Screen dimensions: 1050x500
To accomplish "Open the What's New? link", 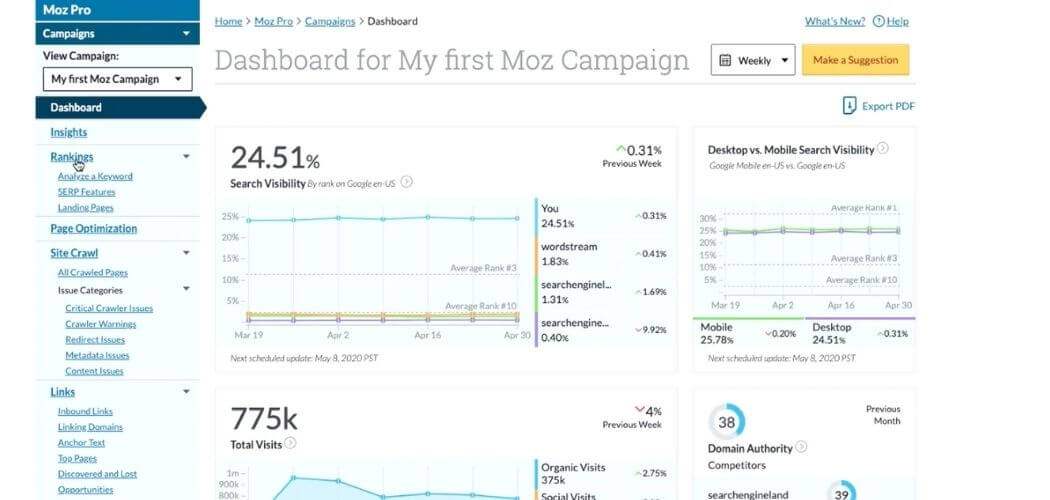I will (x=835, y=21).
